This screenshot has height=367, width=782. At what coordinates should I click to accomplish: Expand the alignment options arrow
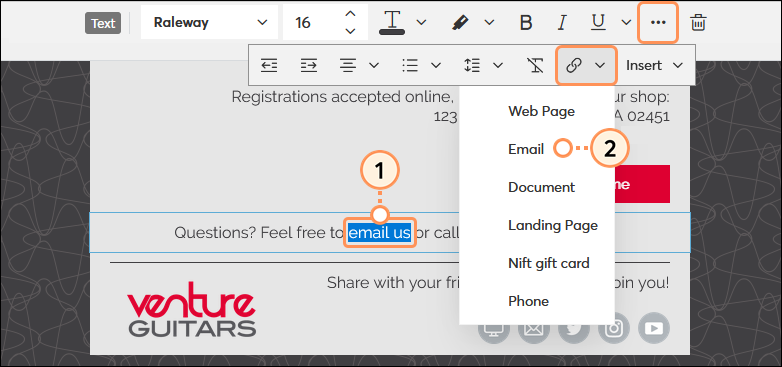click(x=374, y=65)
